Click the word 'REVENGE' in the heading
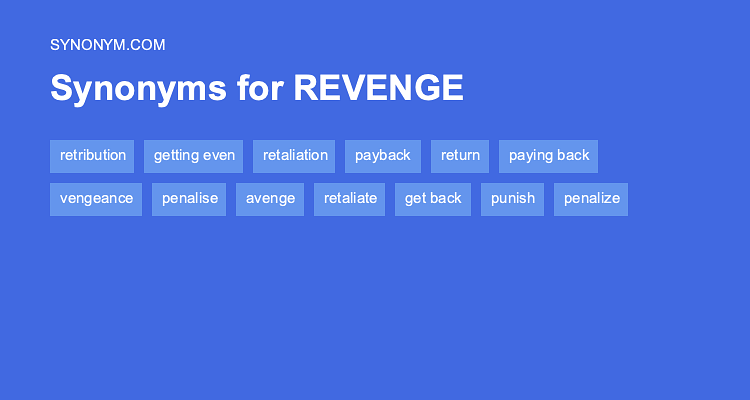 (x=378, y=89)
